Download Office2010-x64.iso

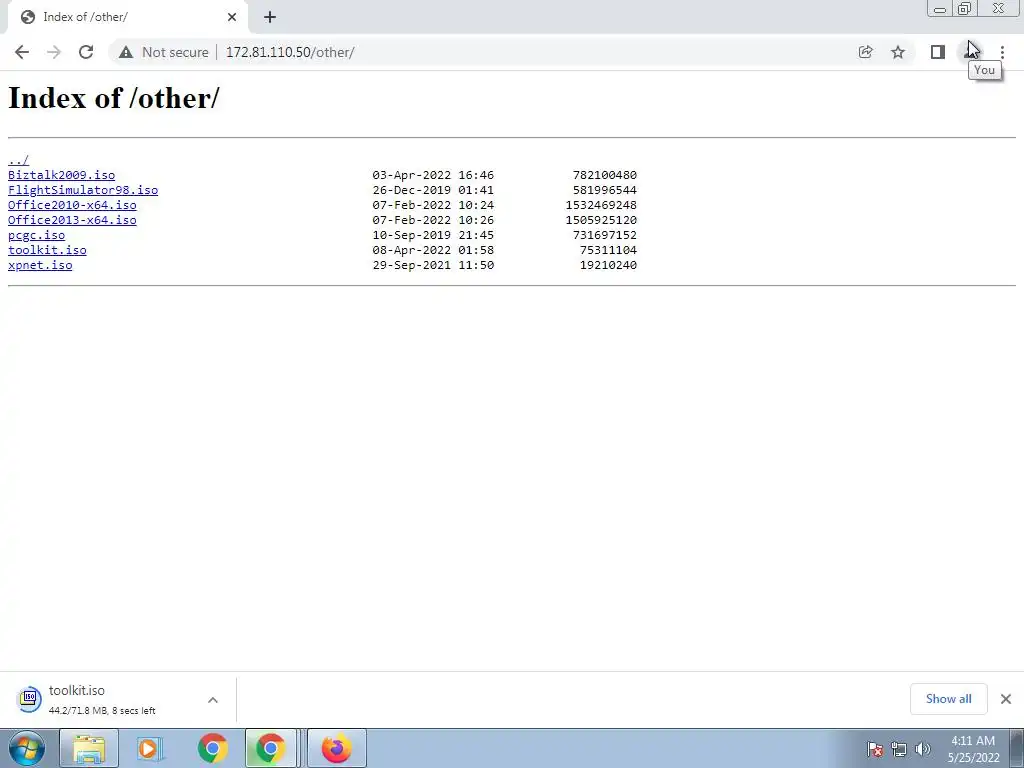pyautogui.click(x=72, y=205)
